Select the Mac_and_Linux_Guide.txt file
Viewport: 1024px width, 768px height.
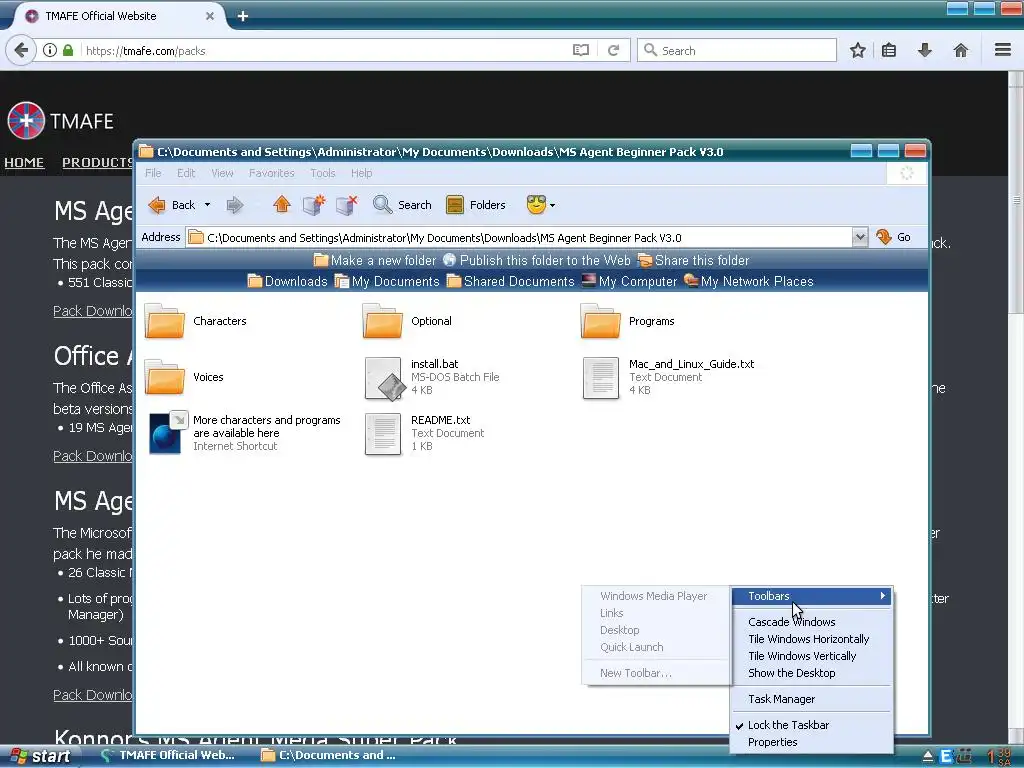tap(668, 377)
